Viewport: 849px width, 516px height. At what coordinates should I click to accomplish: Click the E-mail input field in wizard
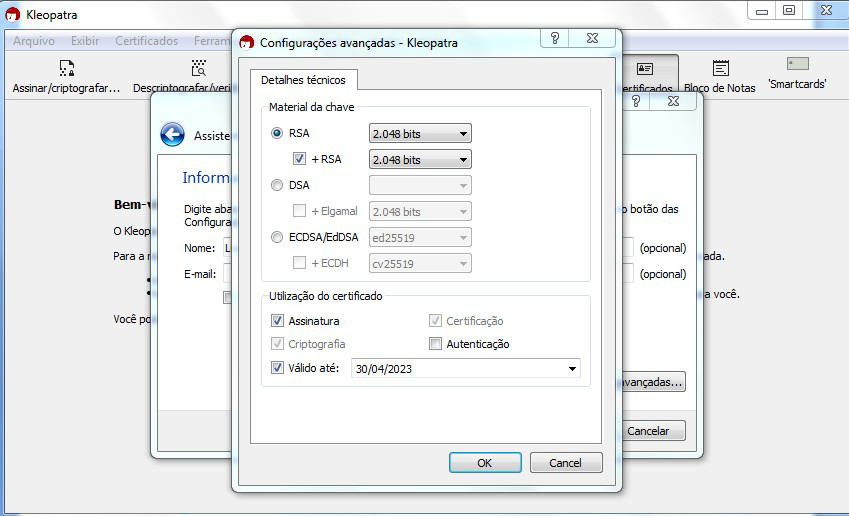(x=227, y=274)
